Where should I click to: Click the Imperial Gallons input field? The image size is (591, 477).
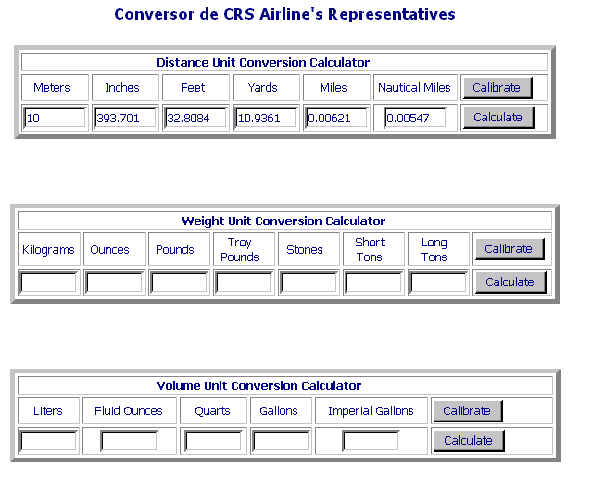[371, 440]
